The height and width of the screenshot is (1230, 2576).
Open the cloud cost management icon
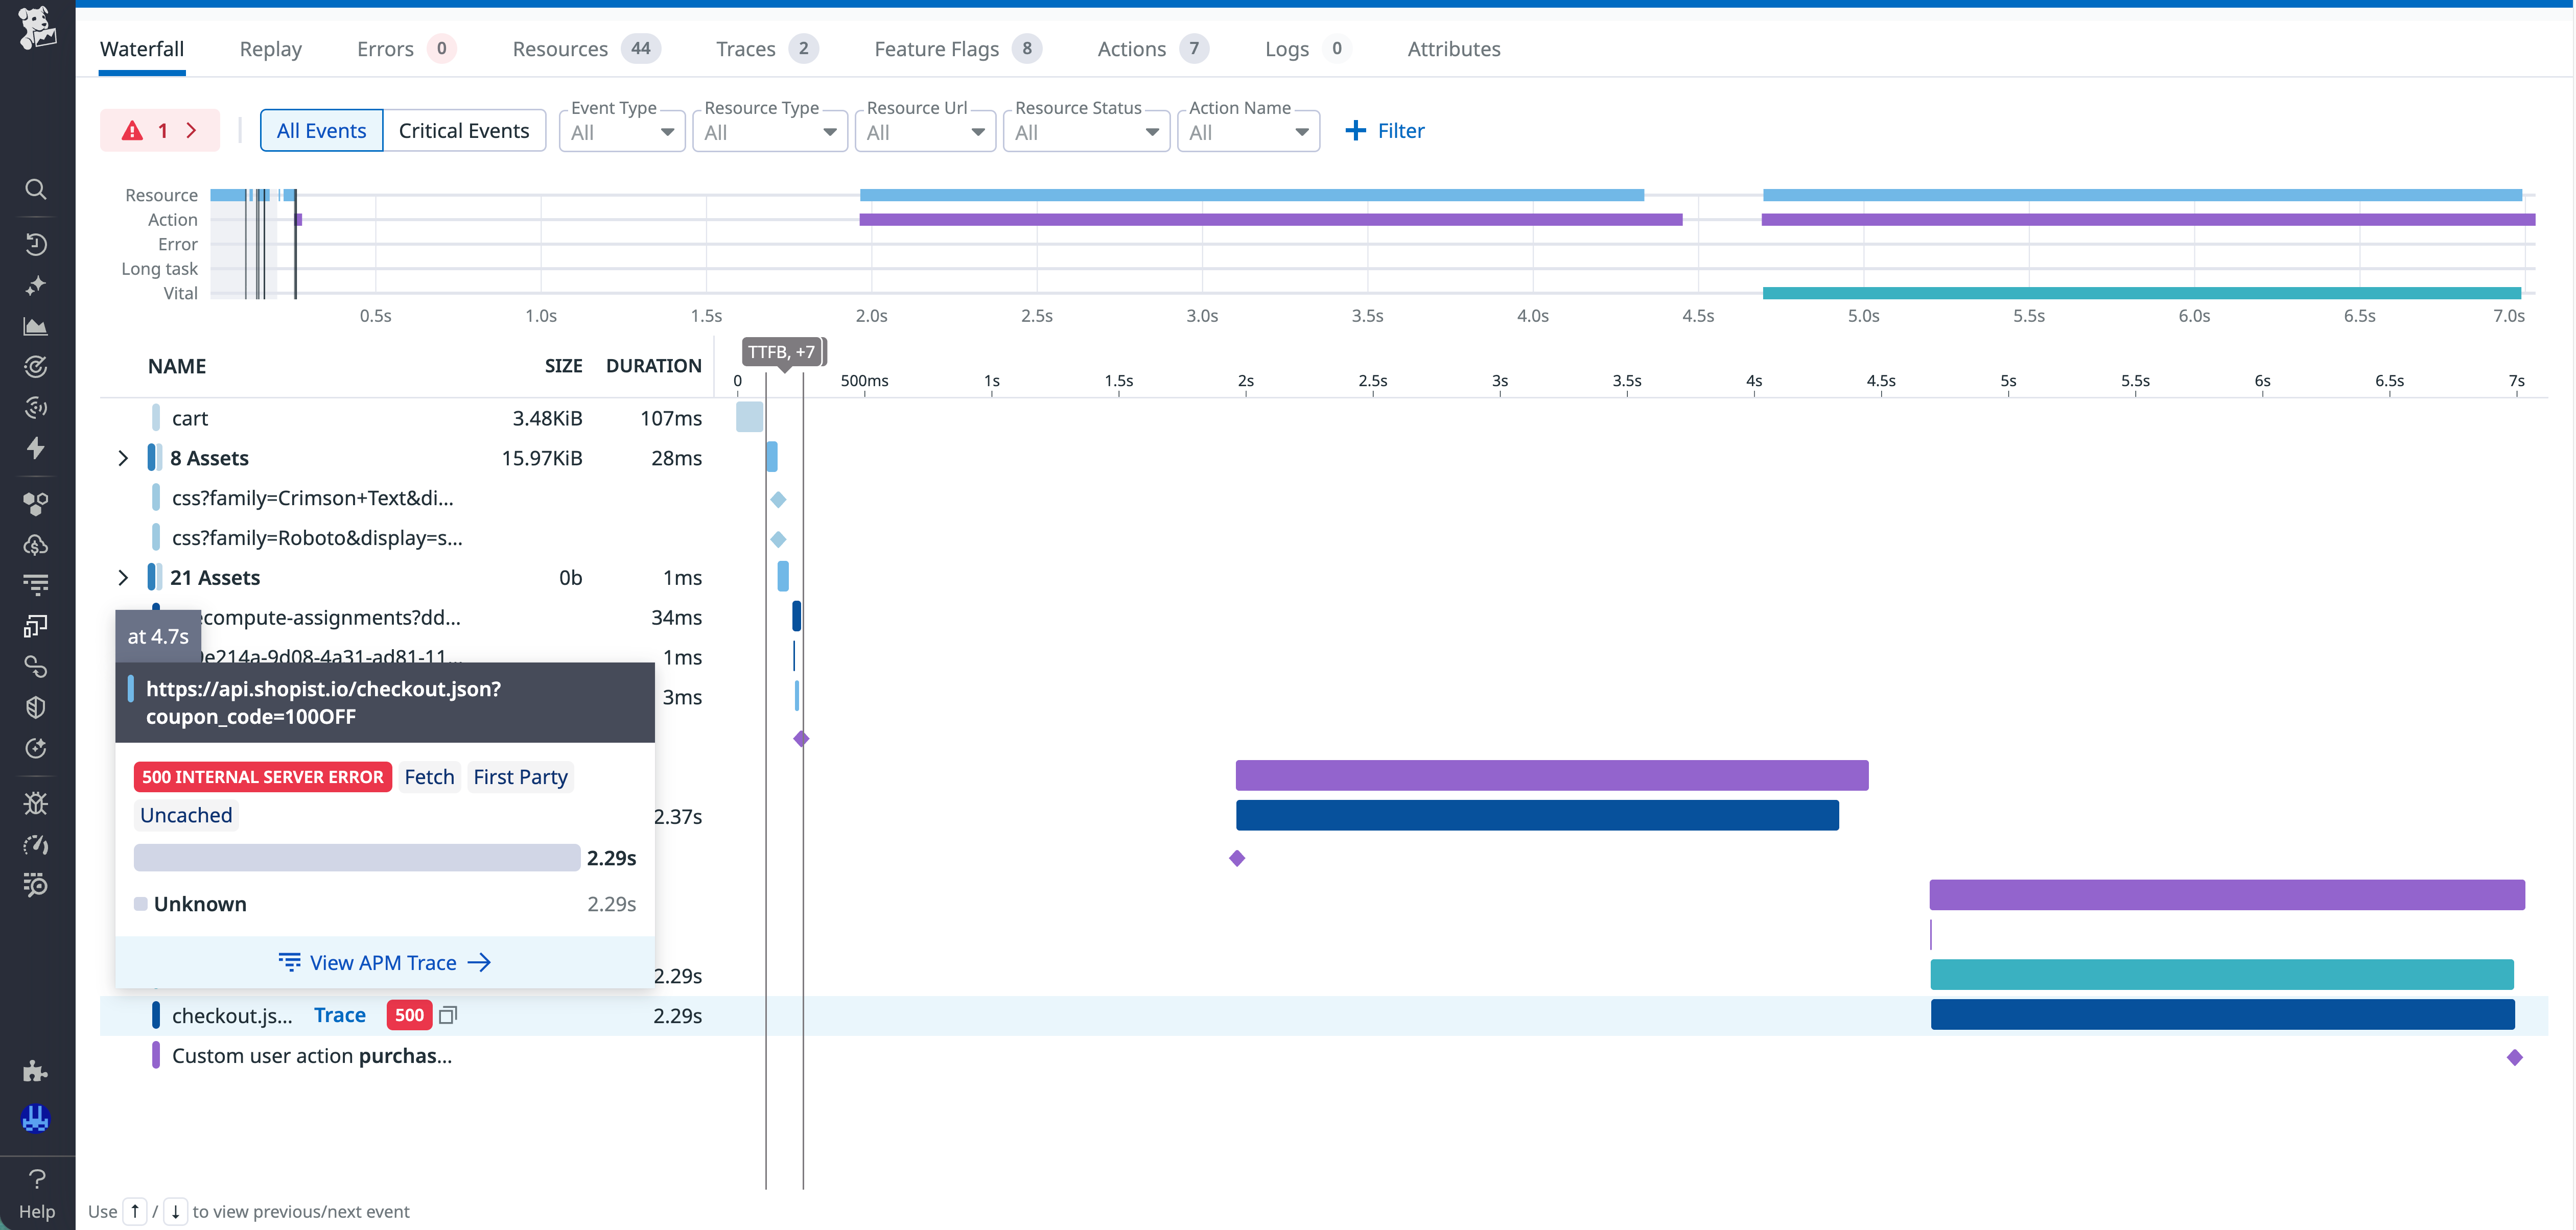point(36,545)
